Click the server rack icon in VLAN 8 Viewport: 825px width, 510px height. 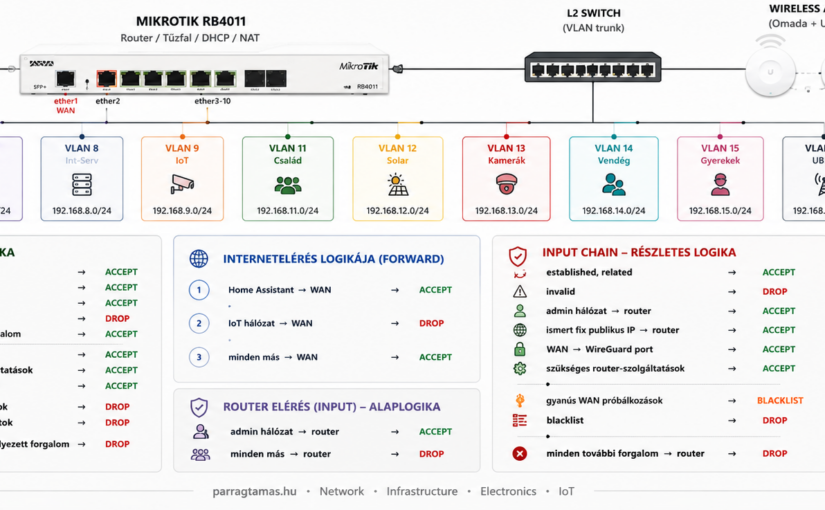pyautogui.click(x=82, y=185)
